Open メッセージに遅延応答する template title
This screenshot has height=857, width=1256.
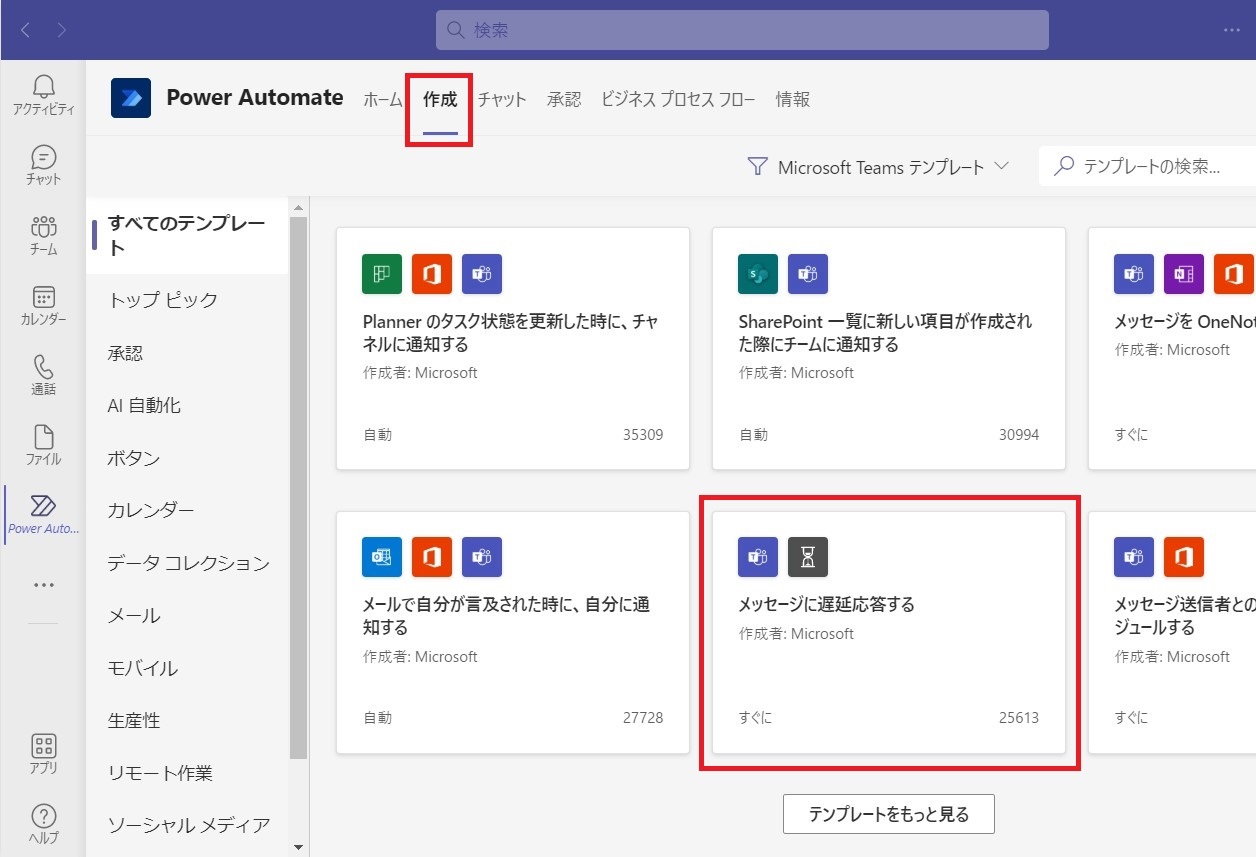click(826, 605)
